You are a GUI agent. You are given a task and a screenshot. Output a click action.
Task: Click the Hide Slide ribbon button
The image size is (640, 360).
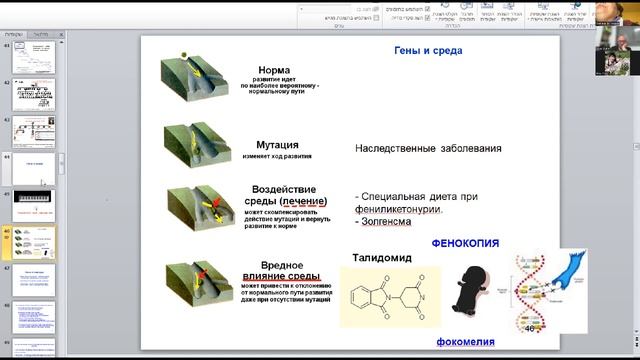coord(487,12)
